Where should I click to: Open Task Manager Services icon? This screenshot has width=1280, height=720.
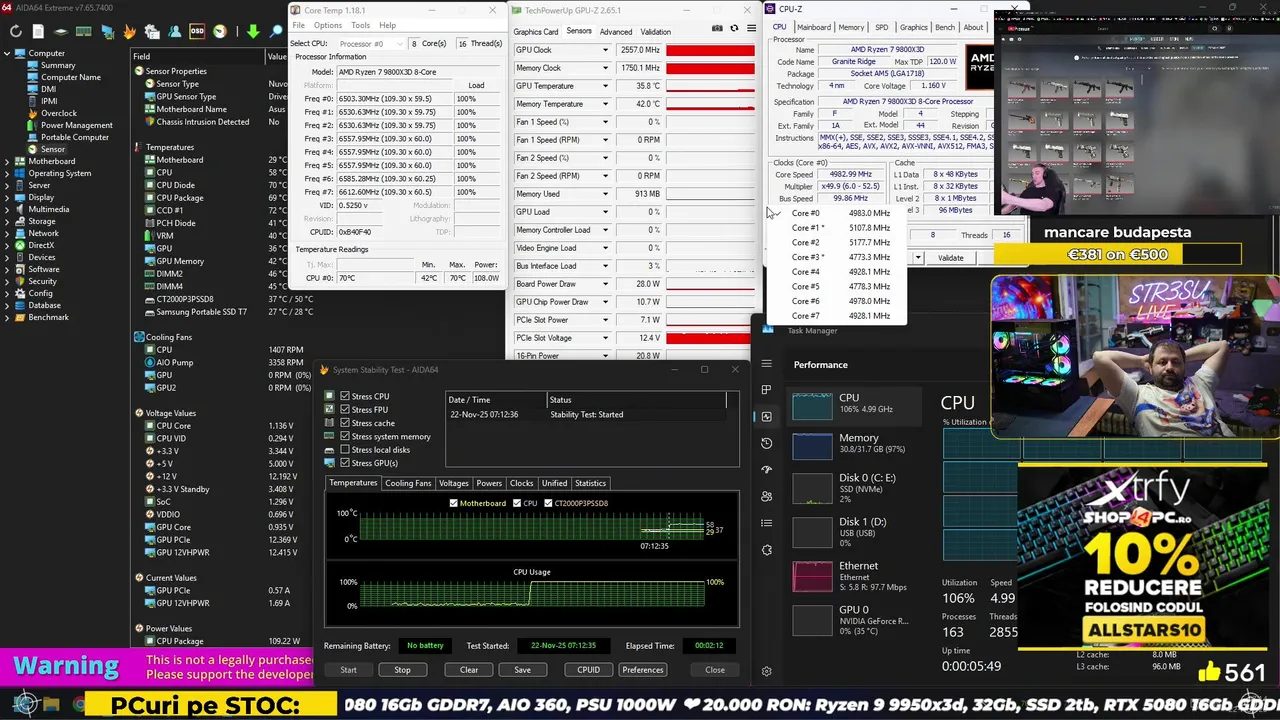coord(767,549)
